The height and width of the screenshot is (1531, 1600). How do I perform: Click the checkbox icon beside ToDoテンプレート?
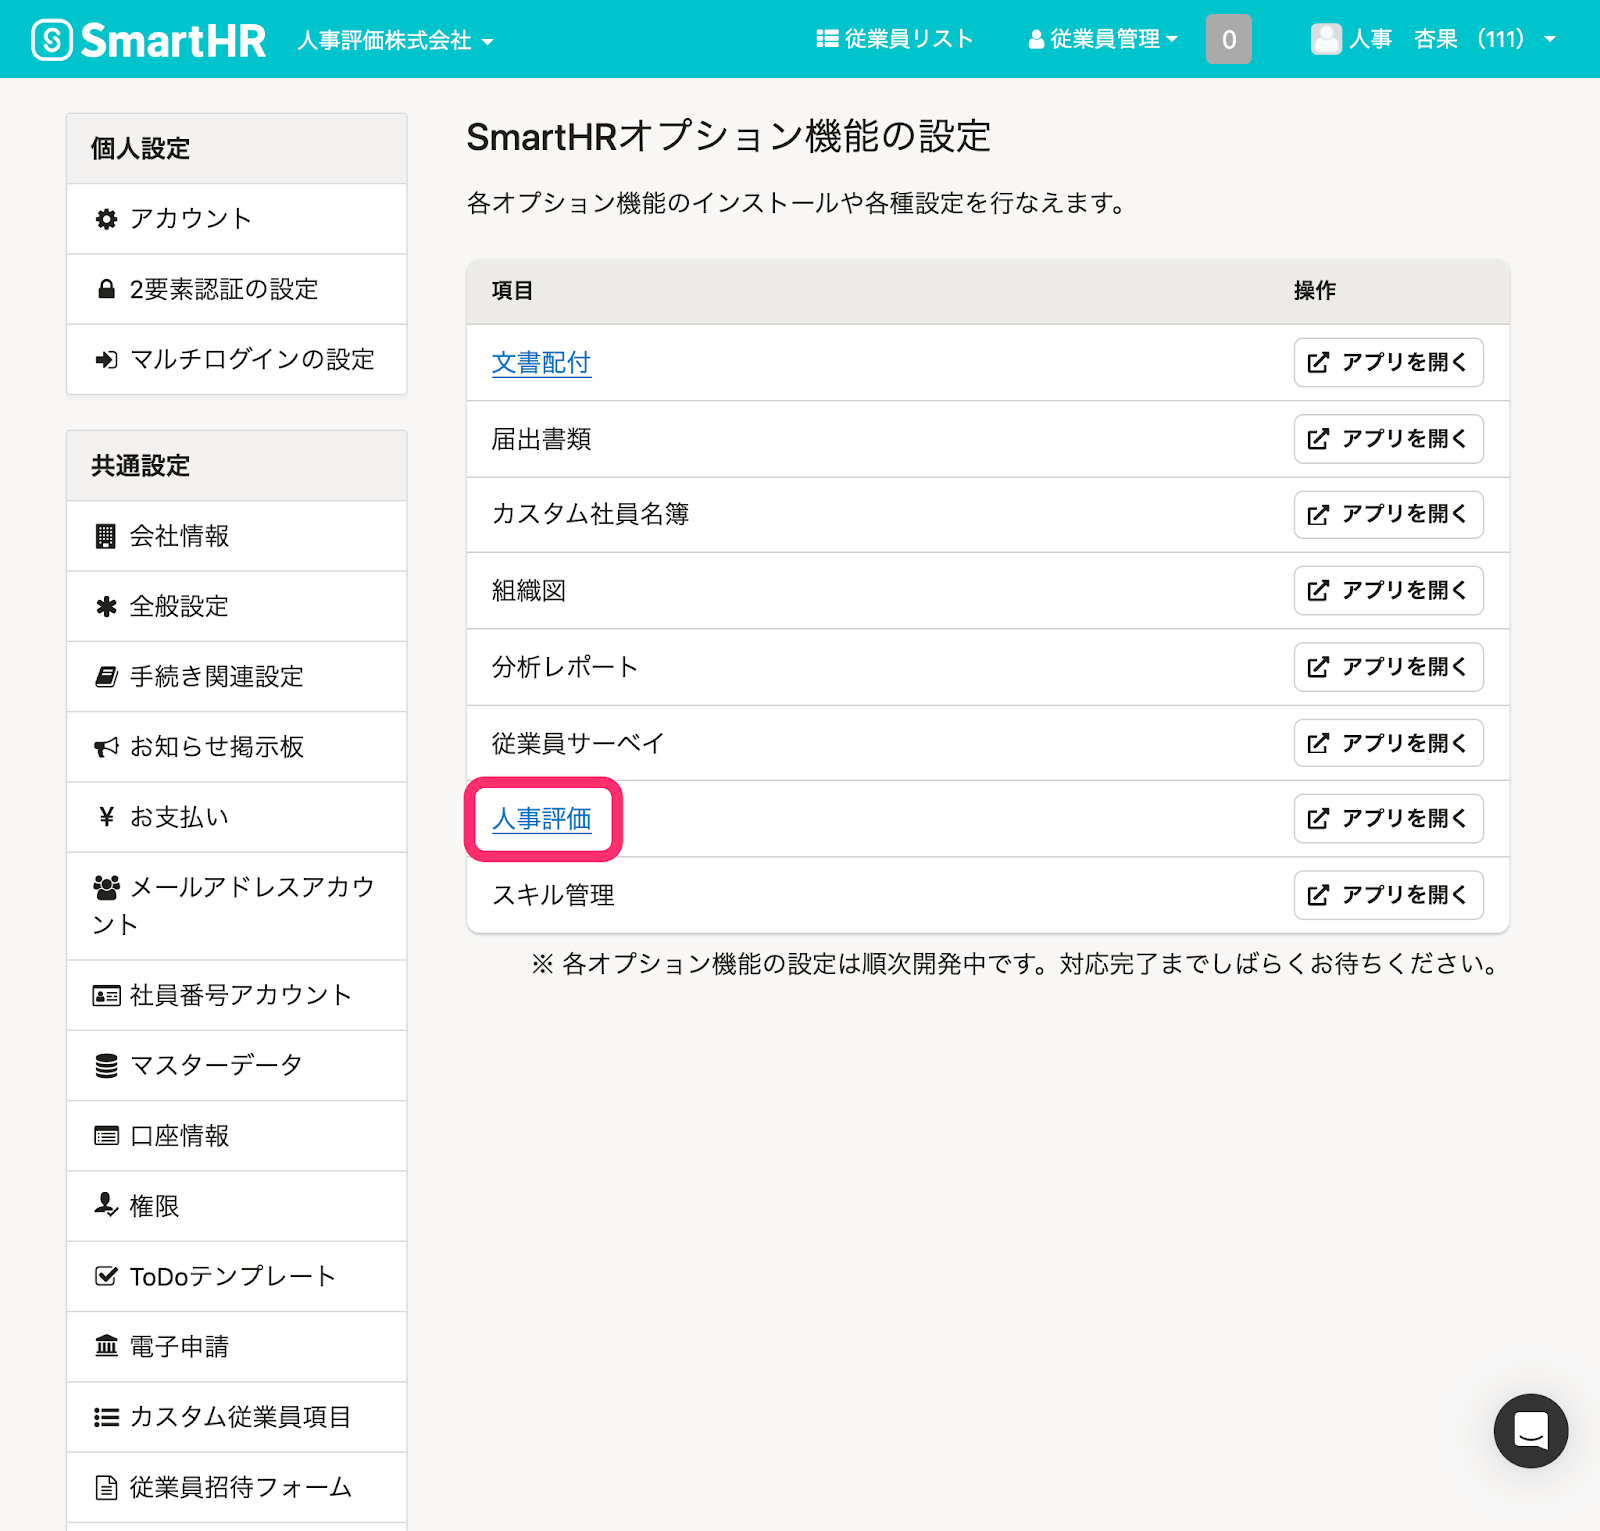[106, 1276]
